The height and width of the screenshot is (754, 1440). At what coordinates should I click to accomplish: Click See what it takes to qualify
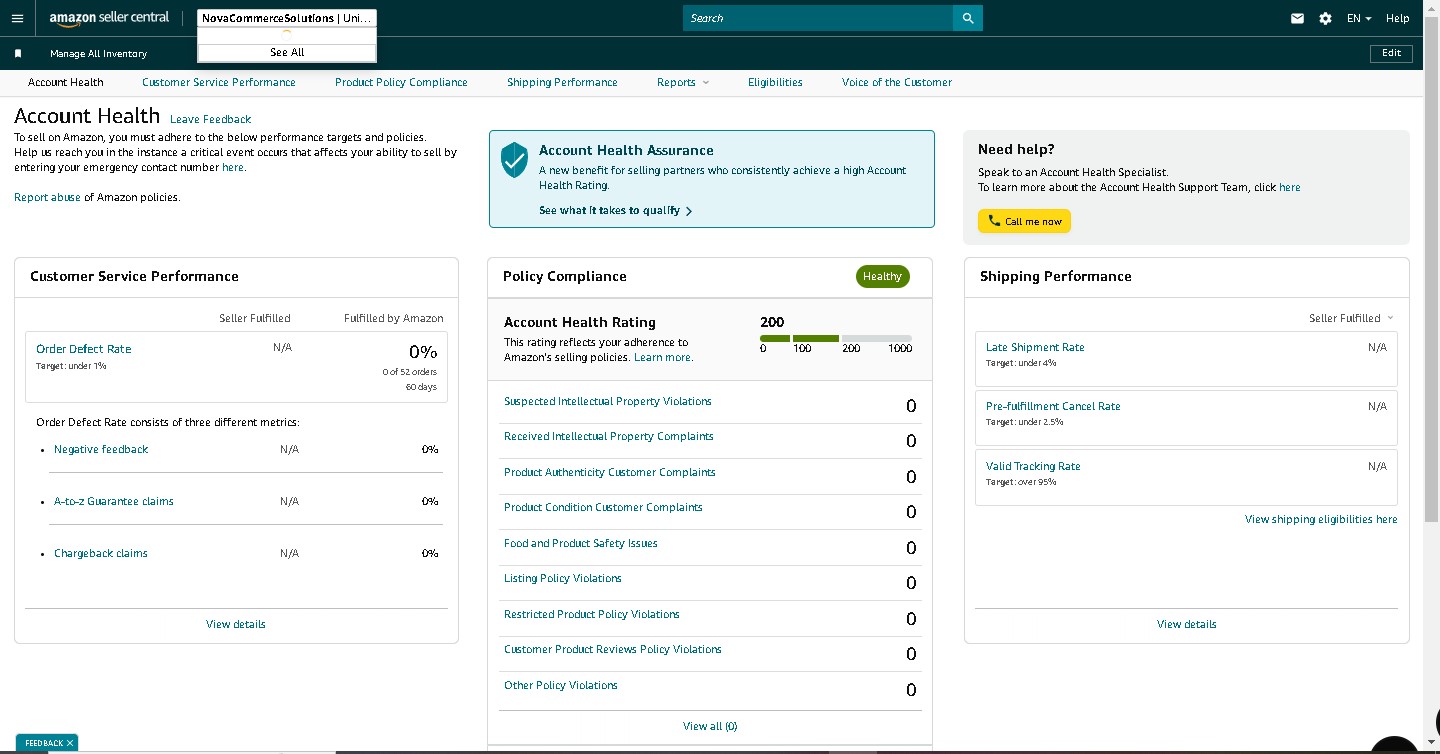pos(616,210)
